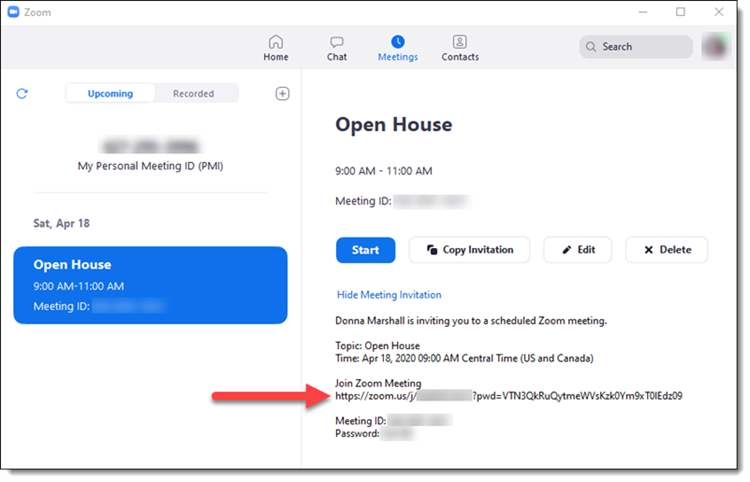Click the Topic: Open House line
This screenshot has width=750, height=482.
click(377, 345)
